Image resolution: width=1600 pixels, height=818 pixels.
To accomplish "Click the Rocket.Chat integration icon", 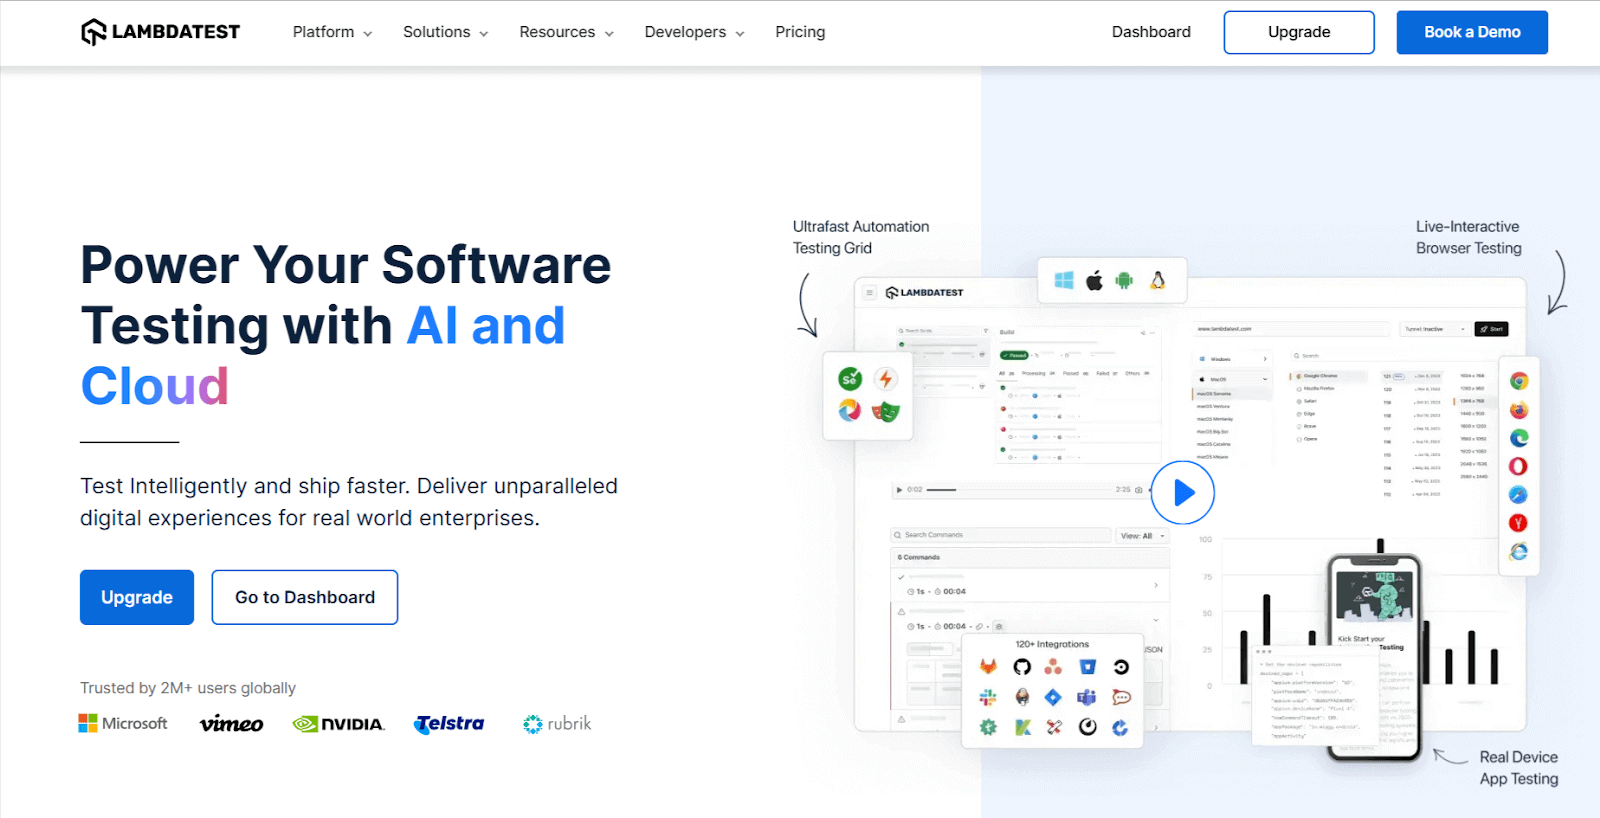I will (x=1121, y=697).
